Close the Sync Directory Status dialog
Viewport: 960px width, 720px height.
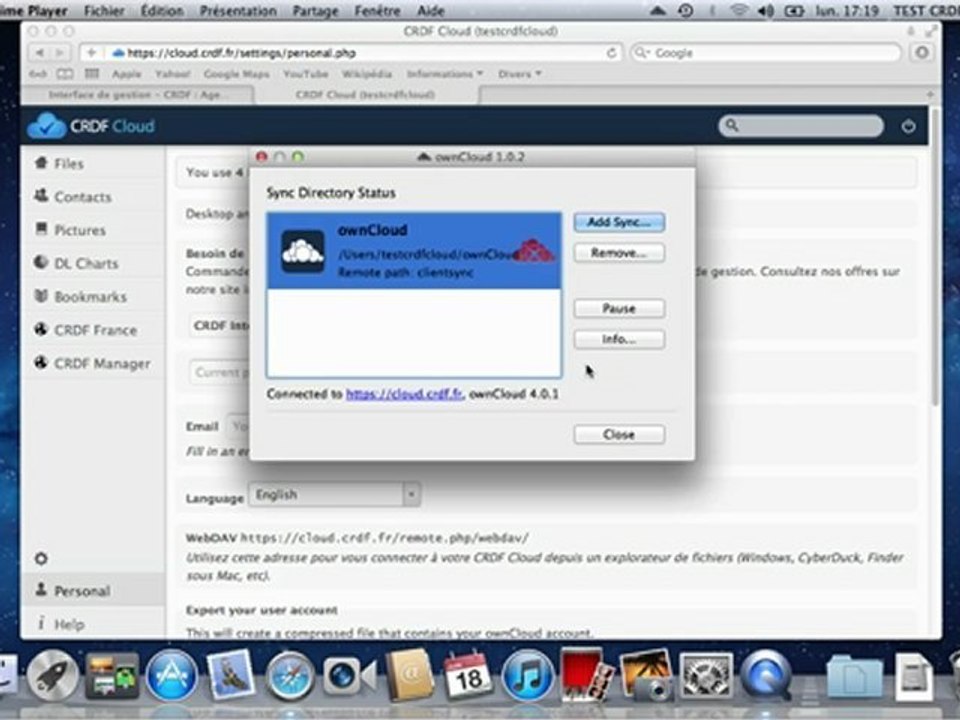[619, 435]
